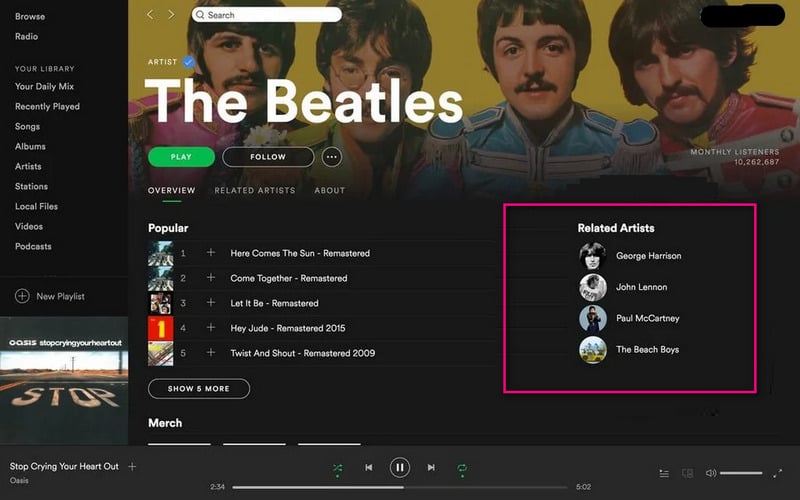Open Stations in the sidebar

(31, 186)
